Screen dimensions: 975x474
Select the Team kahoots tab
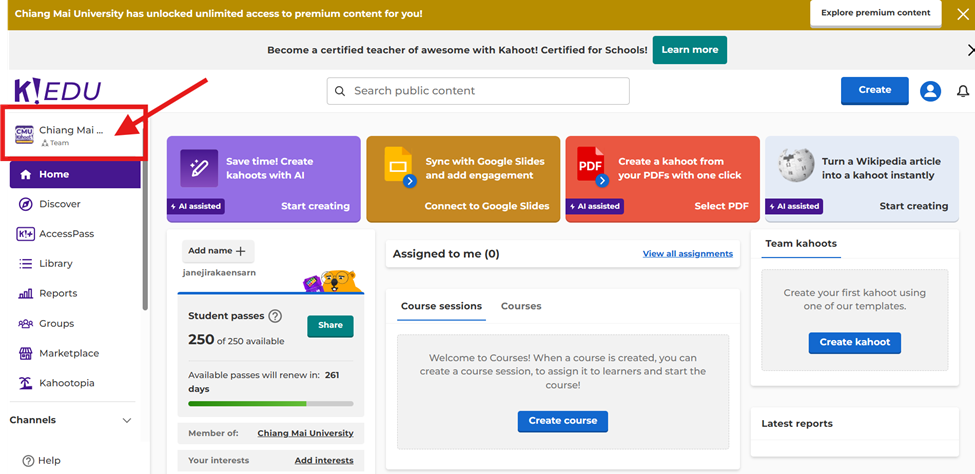coord(801,243)
